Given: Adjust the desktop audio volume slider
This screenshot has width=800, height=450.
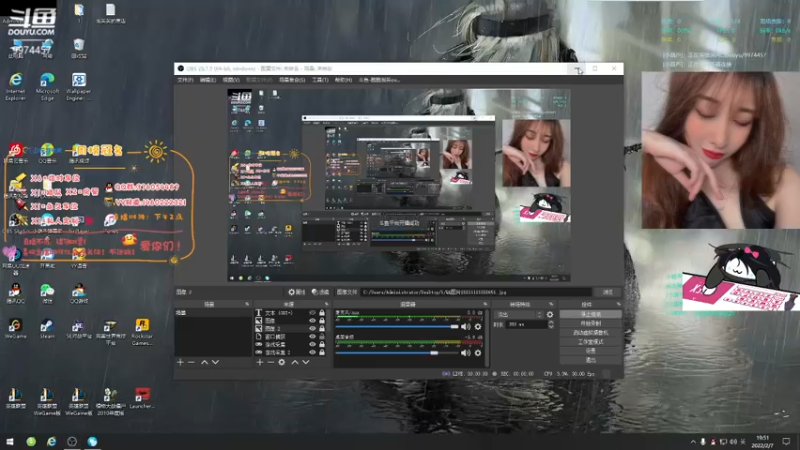Looking at the screenshot, I should pyautogui.click(x=397, y=353).
